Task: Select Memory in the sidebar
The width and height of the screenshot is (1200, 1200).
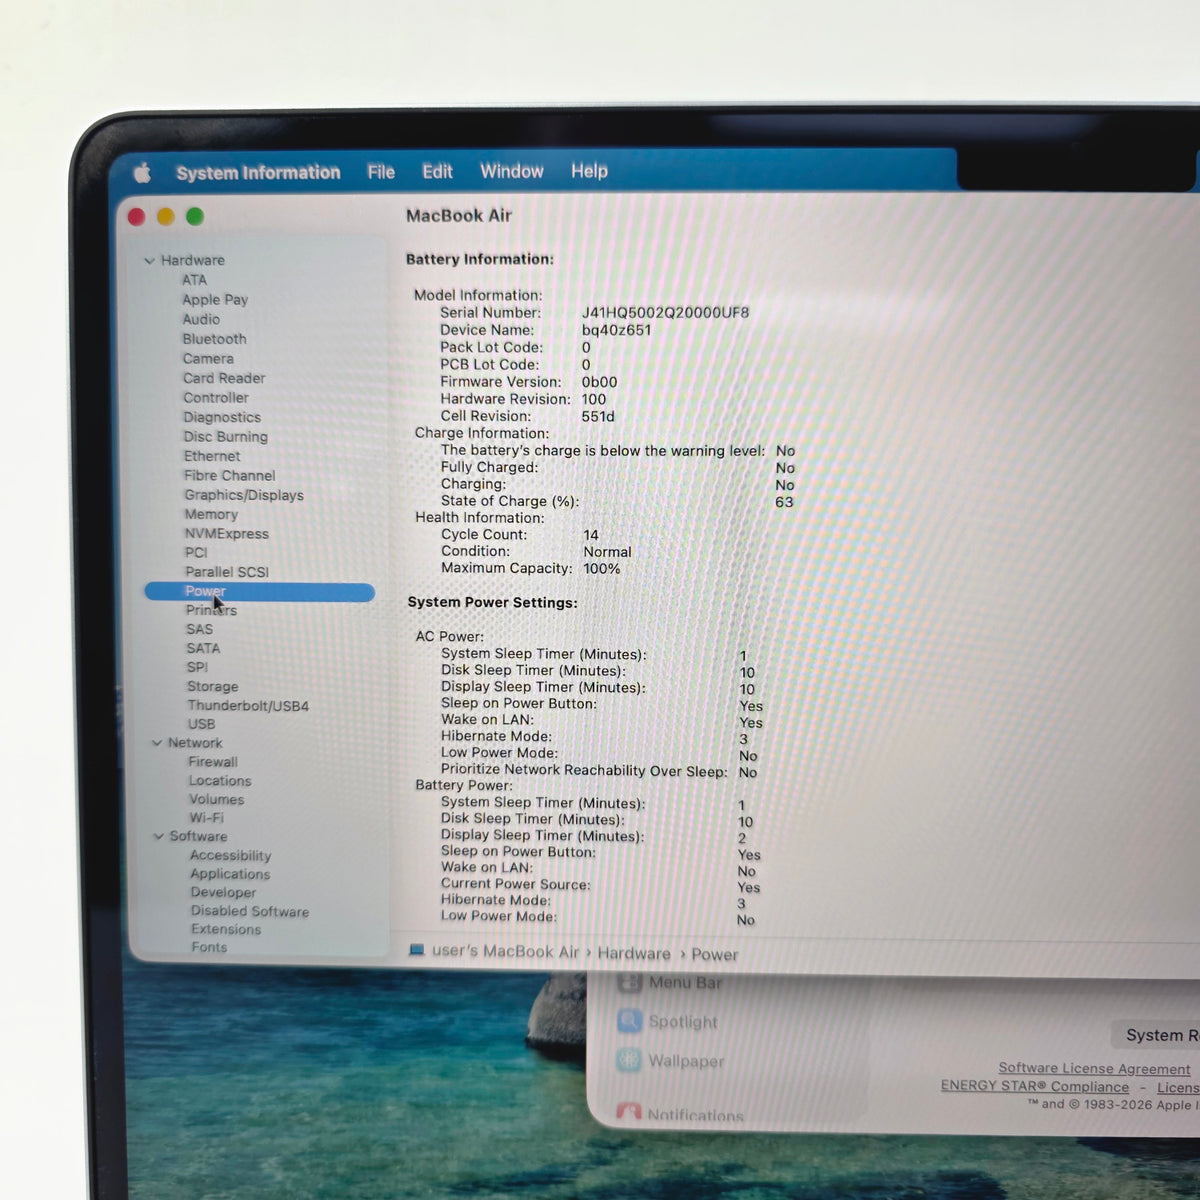Action: click(x=211, y=514)
